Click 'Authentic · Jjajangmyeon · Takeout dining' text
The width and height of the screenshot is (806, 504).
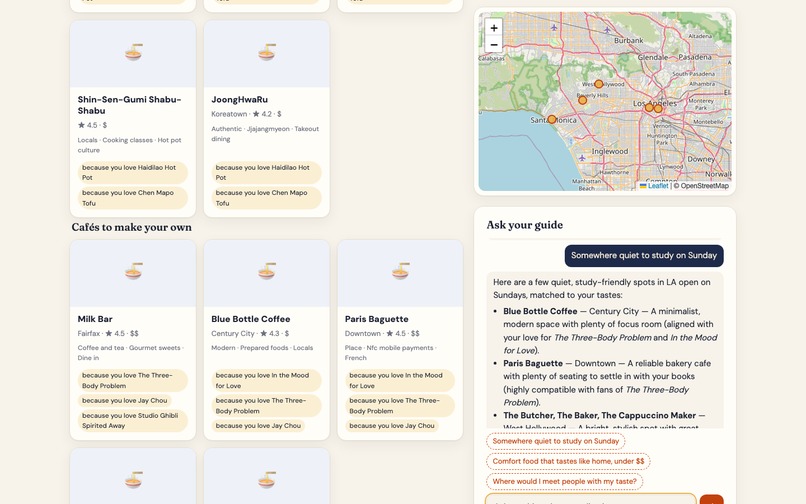265,134
